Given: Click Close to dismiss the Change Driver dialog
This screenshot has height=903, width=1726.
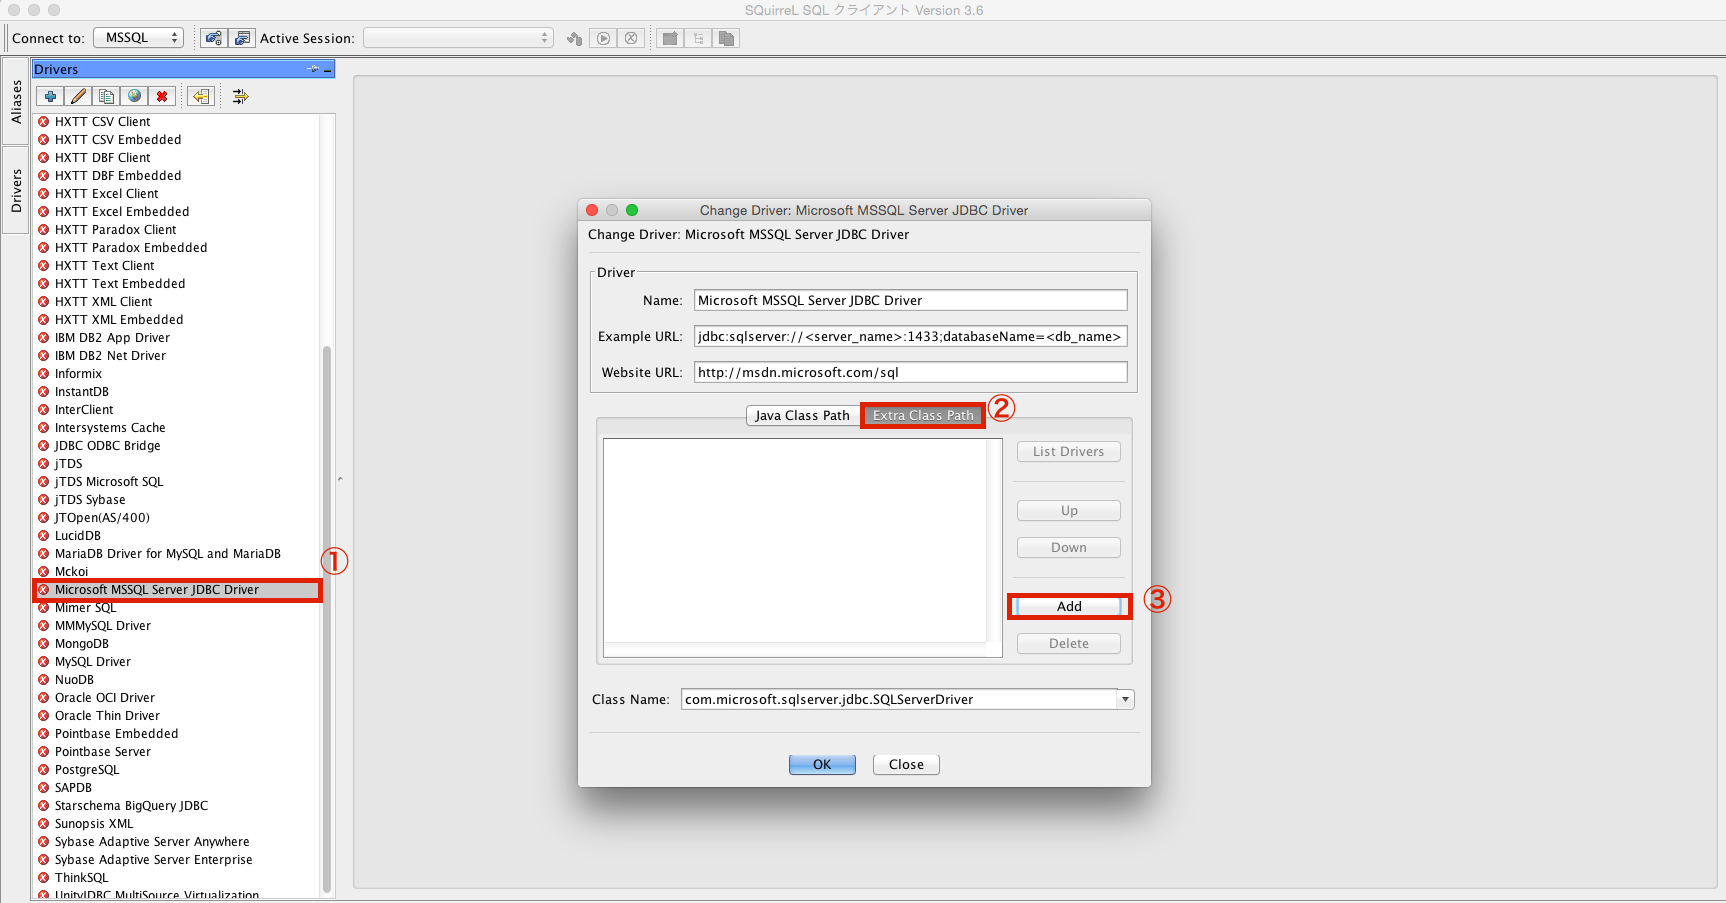Looking at the screenshot, I should click(906, 764).
